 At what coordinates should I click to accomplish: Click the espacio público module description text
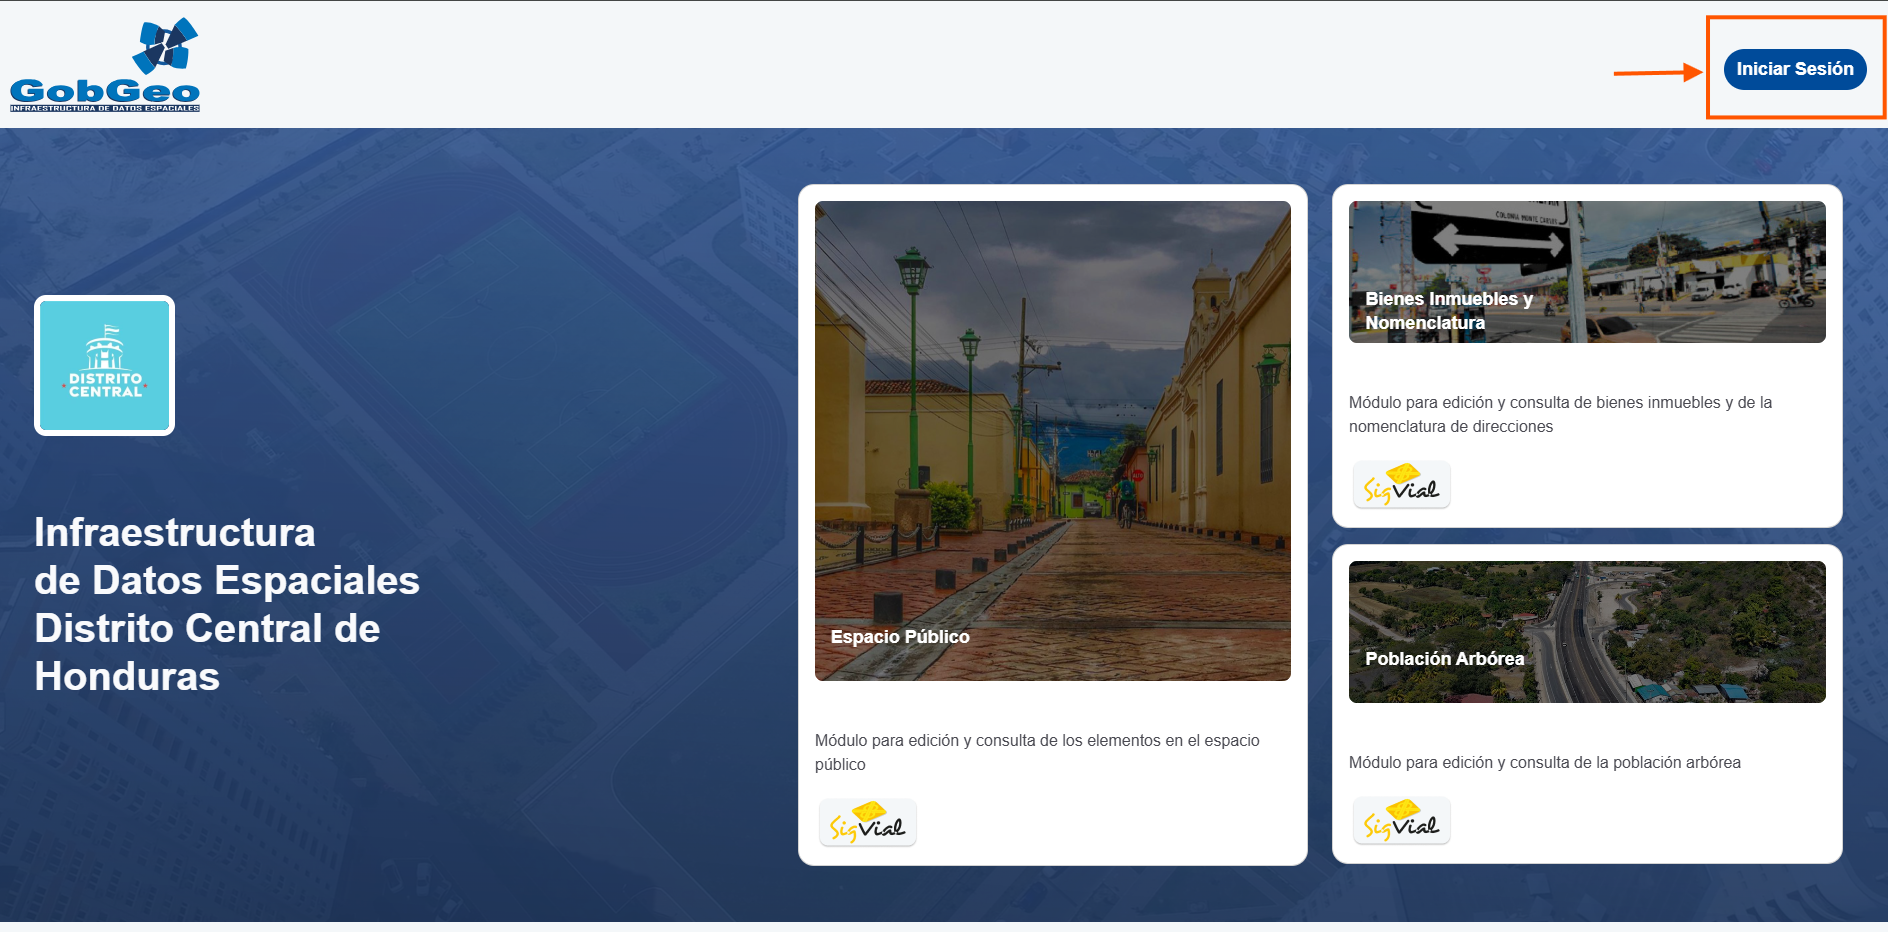pyautogui.click(x=1036, y=752)
